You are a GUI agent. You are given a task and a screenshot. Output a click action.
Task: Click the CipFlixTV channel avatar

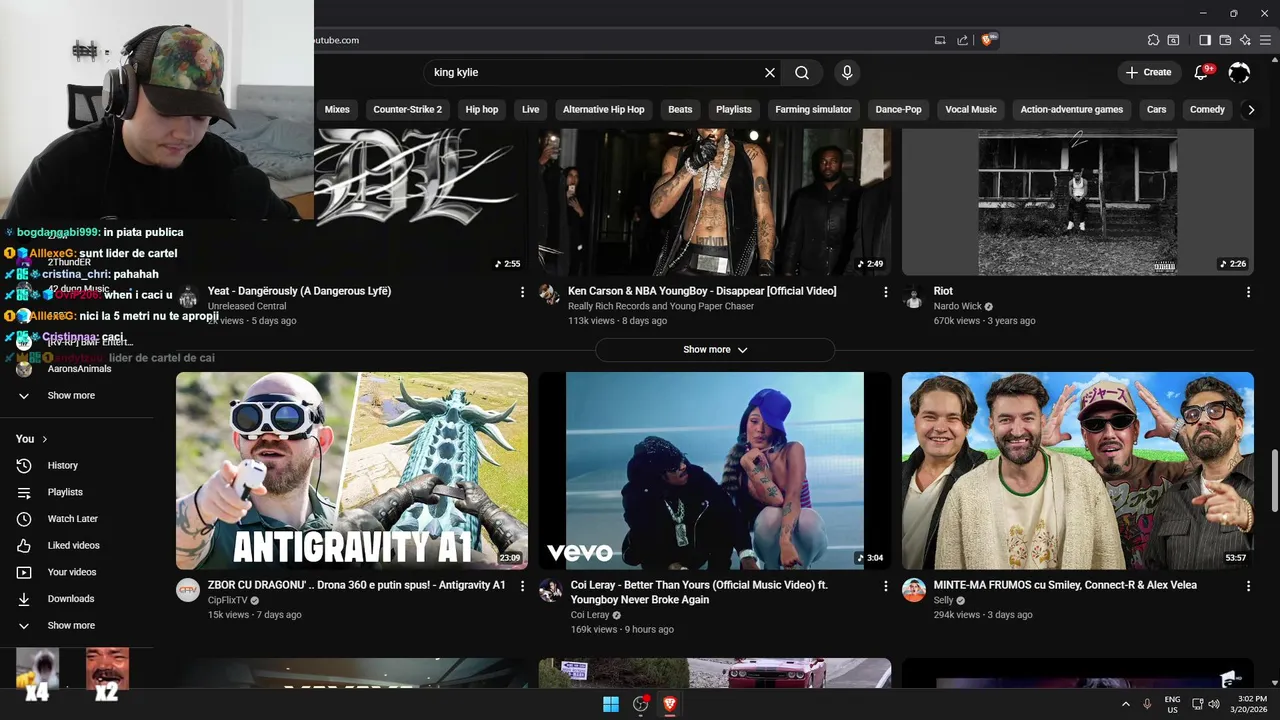click(188, 590)
